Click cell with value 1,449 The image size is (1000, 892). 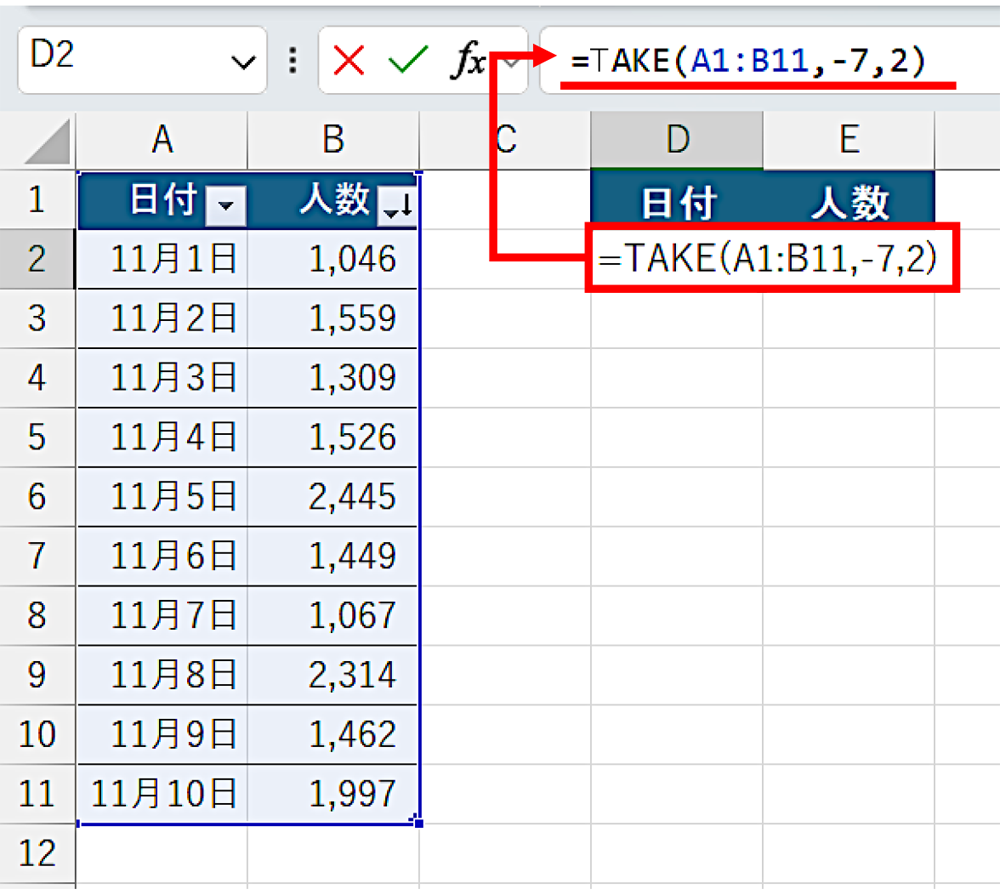pyautogui.click(x=333, y=556)
